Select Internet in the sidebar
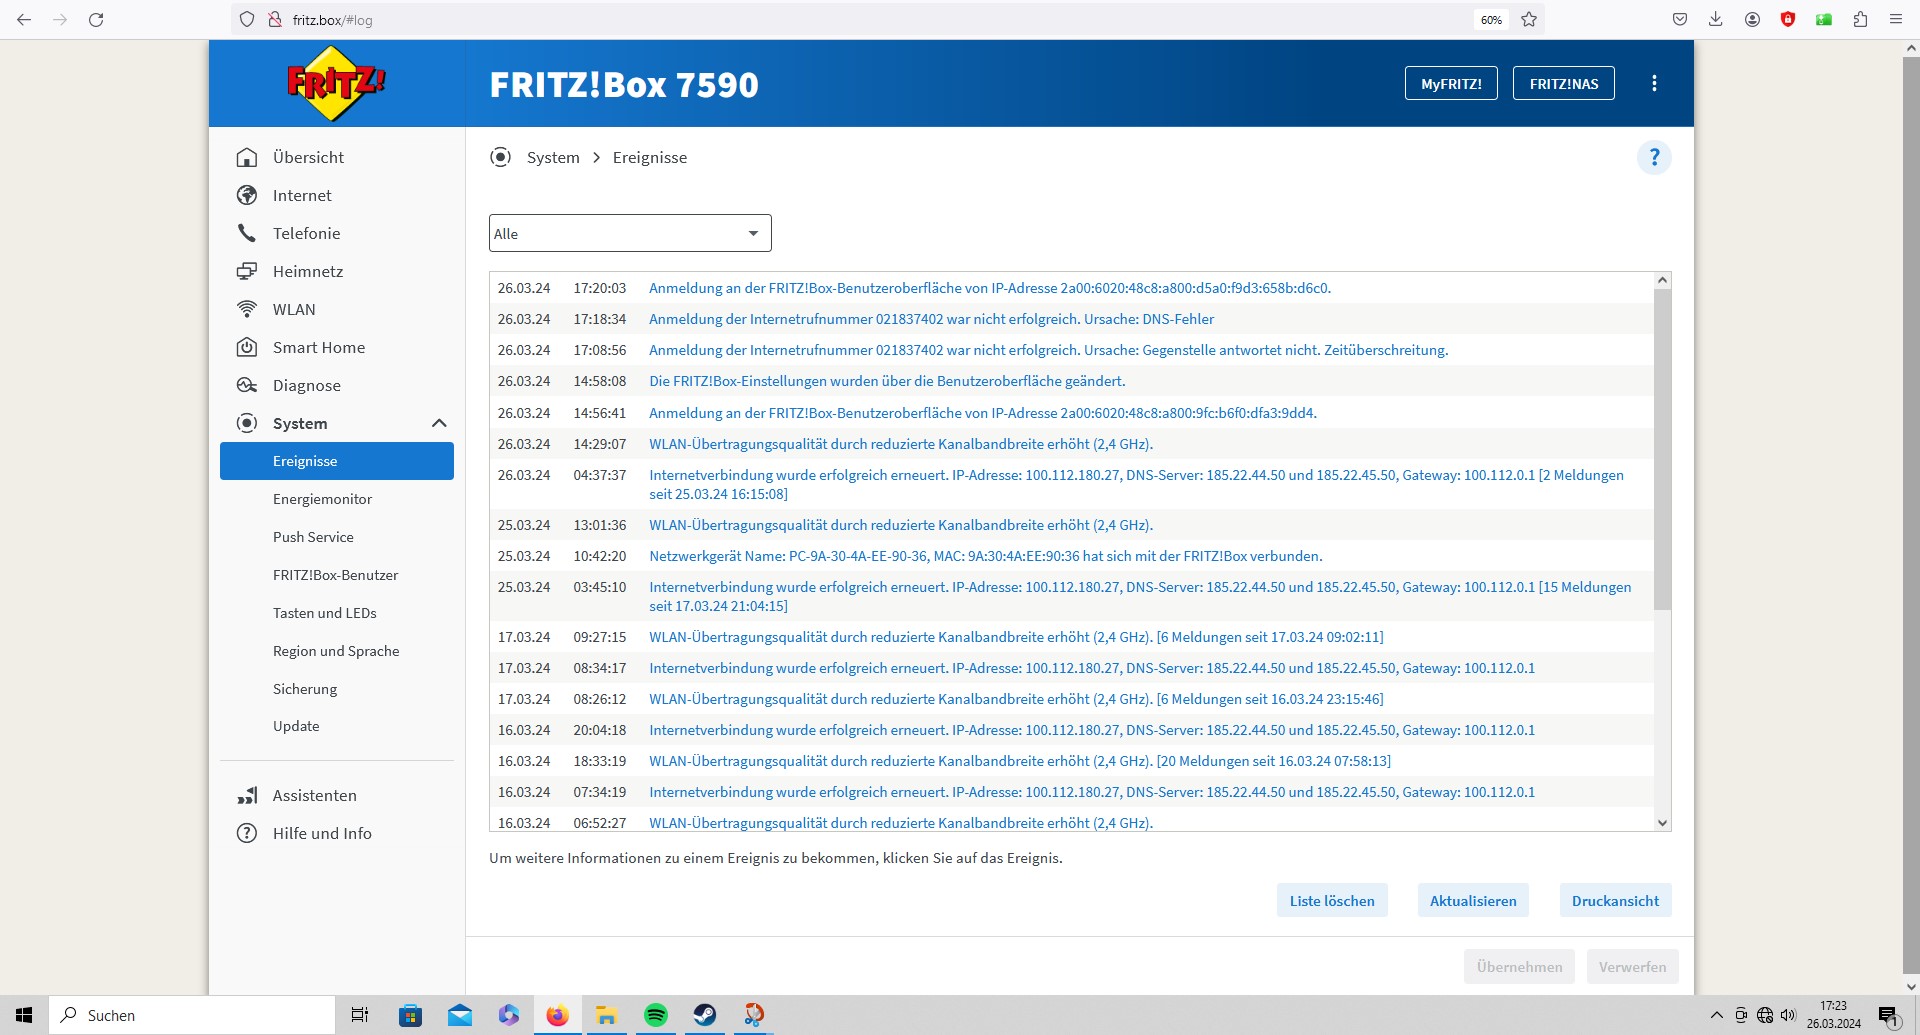 pos(302,196)
